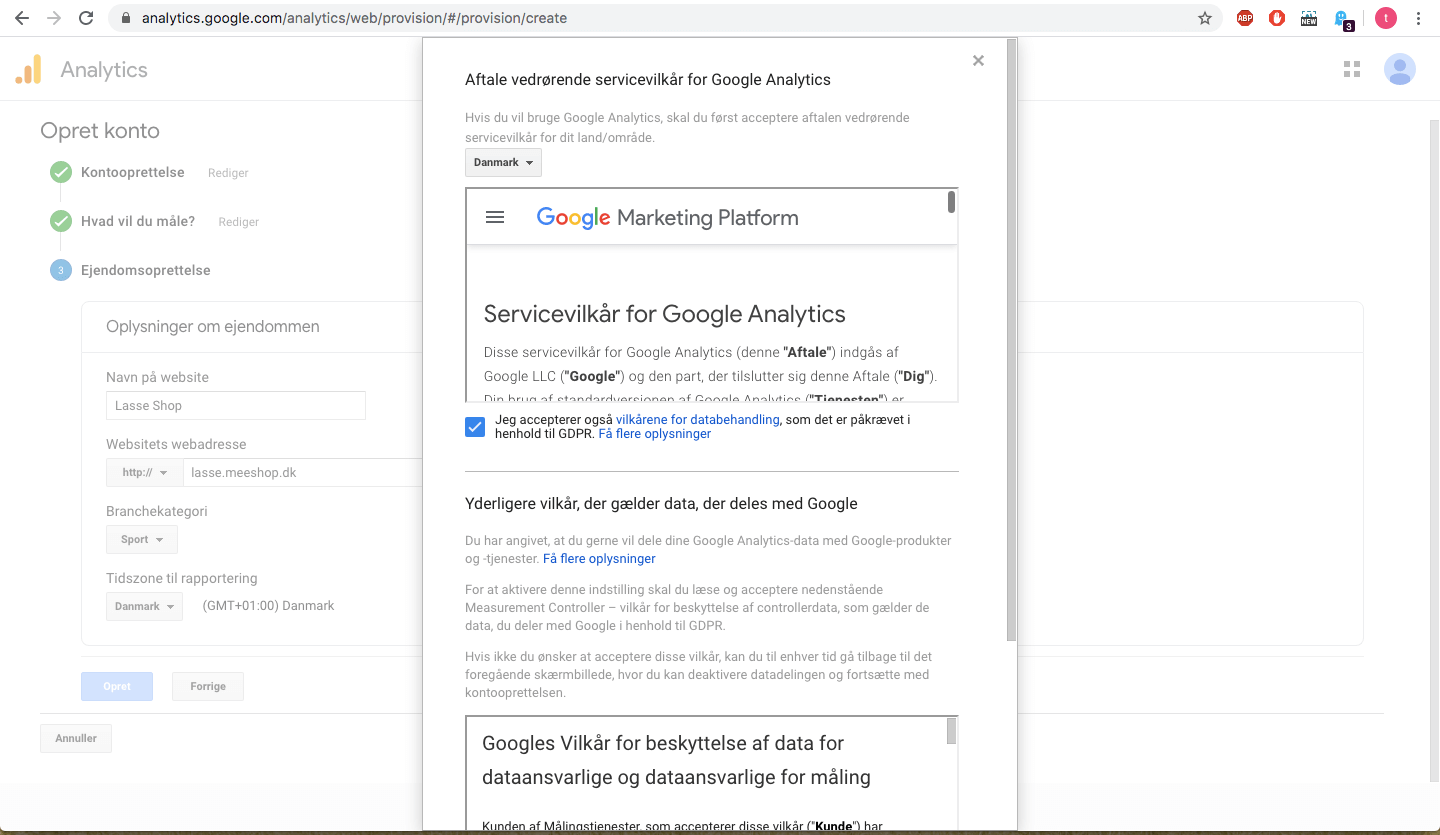Click Få flere oplysninger near GDPR checkbox
The image size is (1440, 835).
click(x=655, y=434)
